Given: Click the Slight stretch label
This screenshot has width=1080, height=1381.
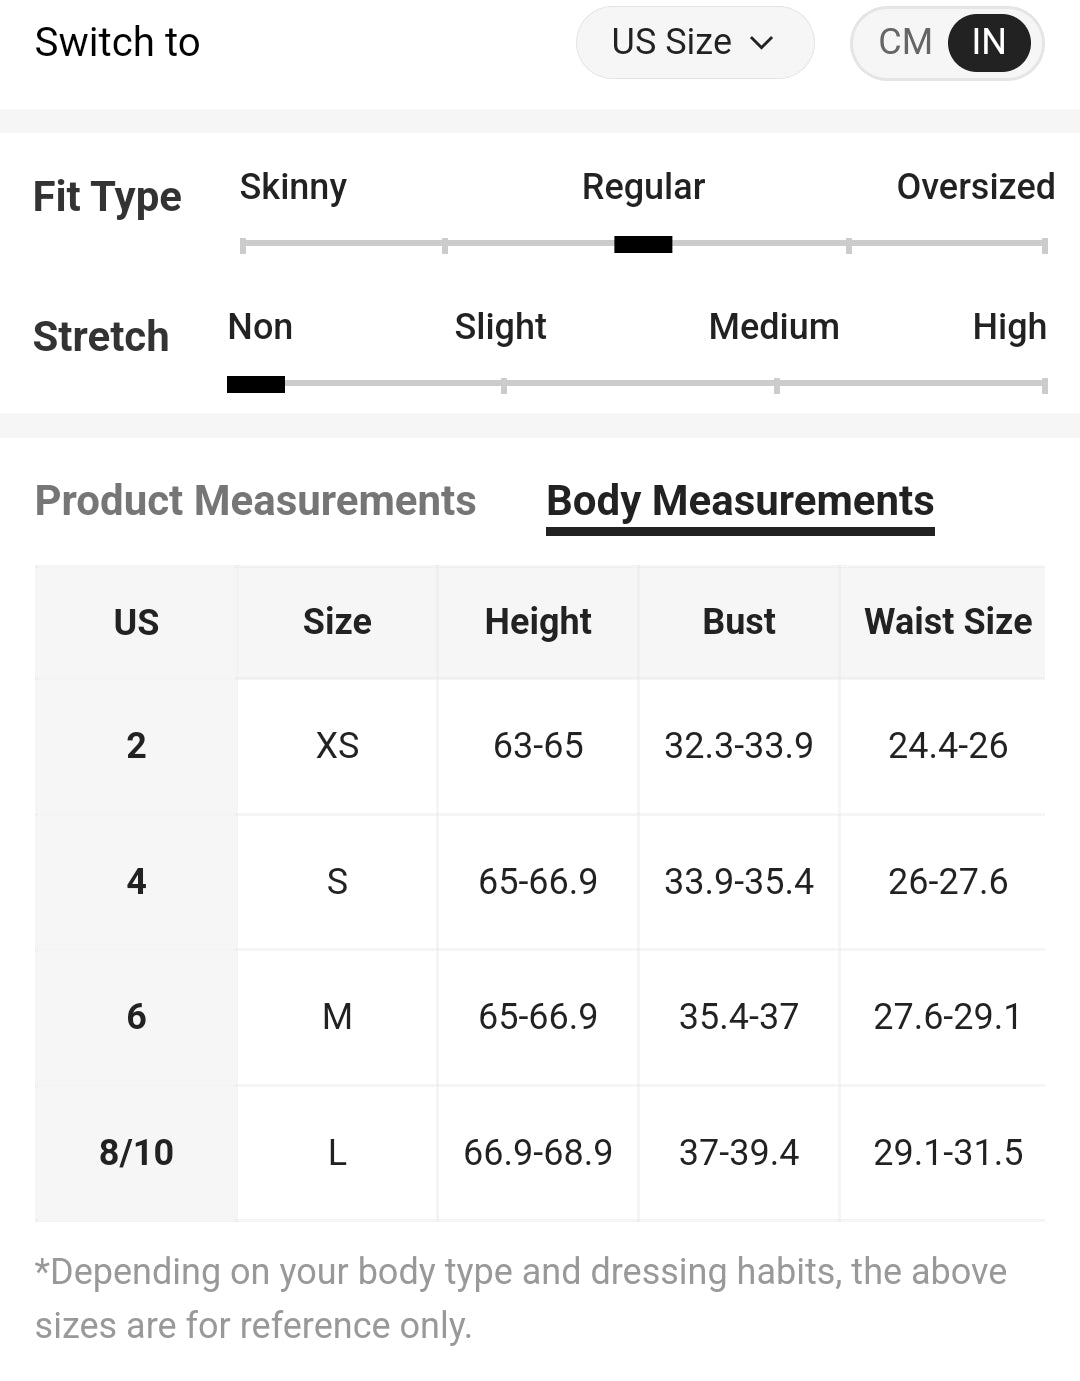Looking at the screenshot, I should 500,327.
